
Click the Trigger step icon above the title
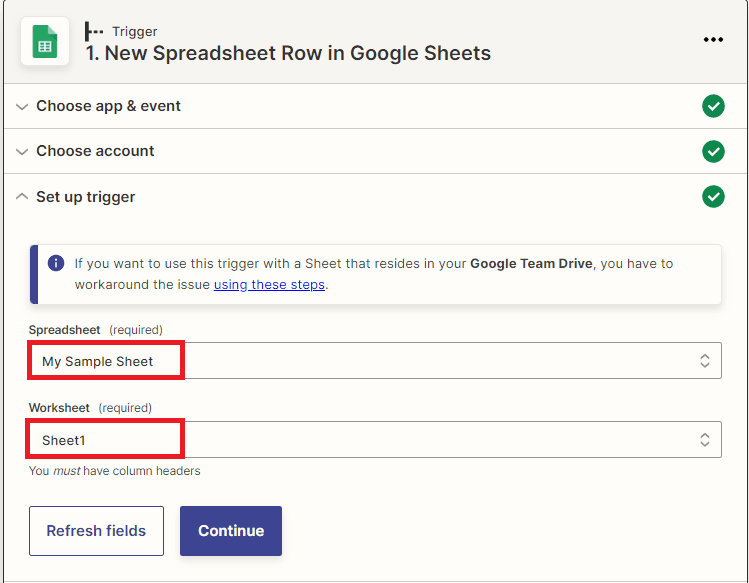coord(94,32)
